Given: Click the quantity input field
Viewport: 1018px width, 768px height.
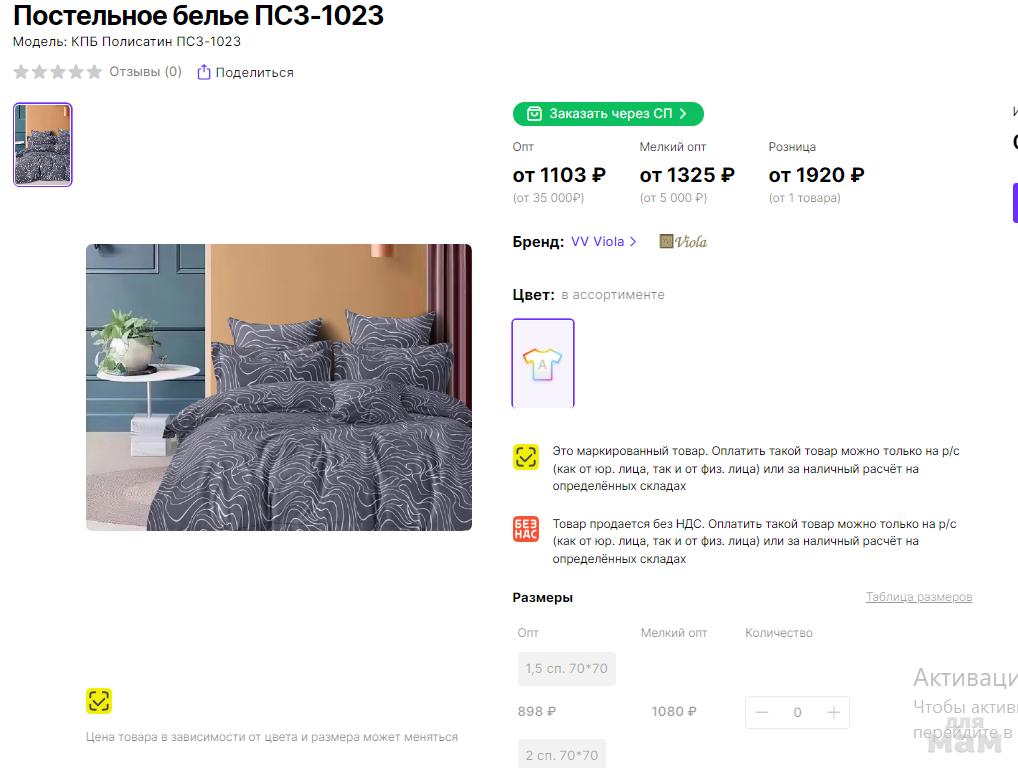Looking at the screenshot, I should (x=797, y=712).
